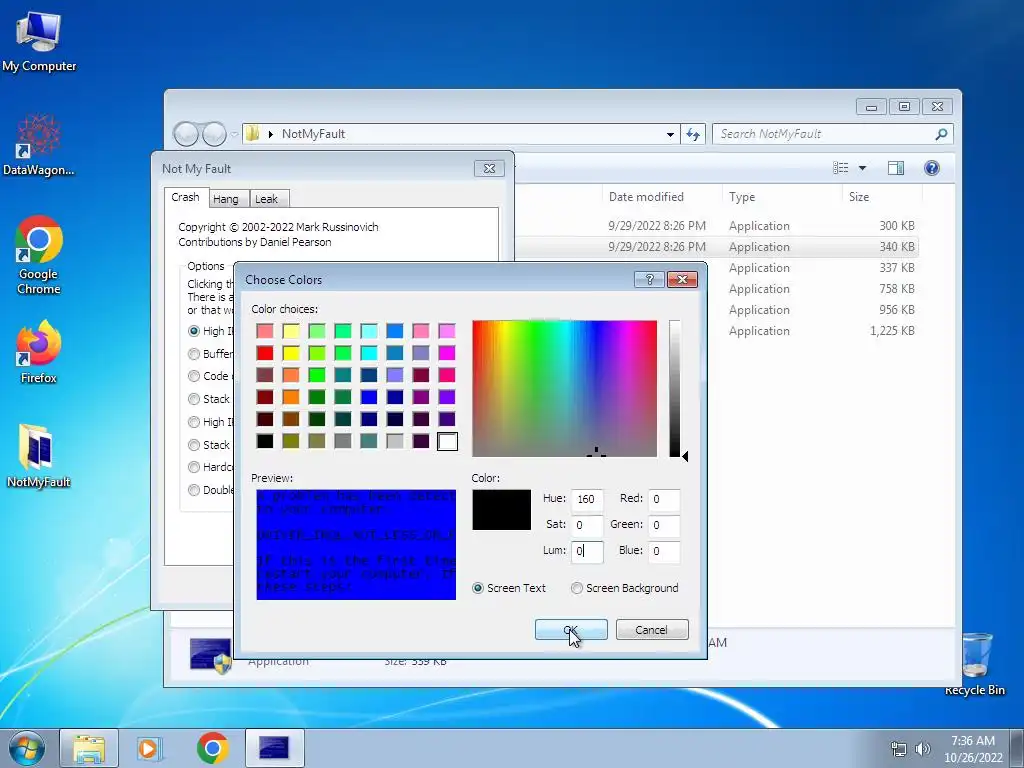Switch to Chrome in the taskbar

coord(212,748)
